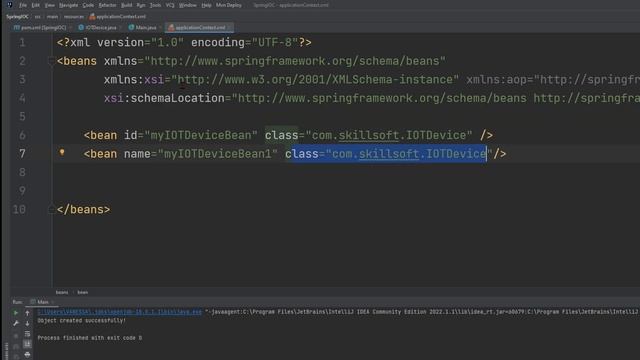Click 'Process finished with exit code 0' text
The image size is (640, 360).
pyautogui.click(x=90, y=338)
